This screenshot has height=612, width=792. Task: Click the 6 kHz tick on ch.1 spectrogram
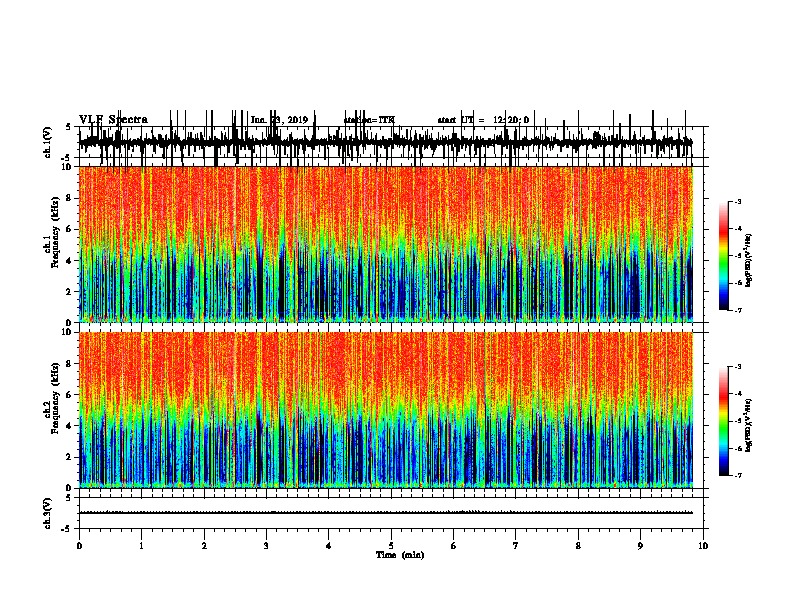click(69, 229)
